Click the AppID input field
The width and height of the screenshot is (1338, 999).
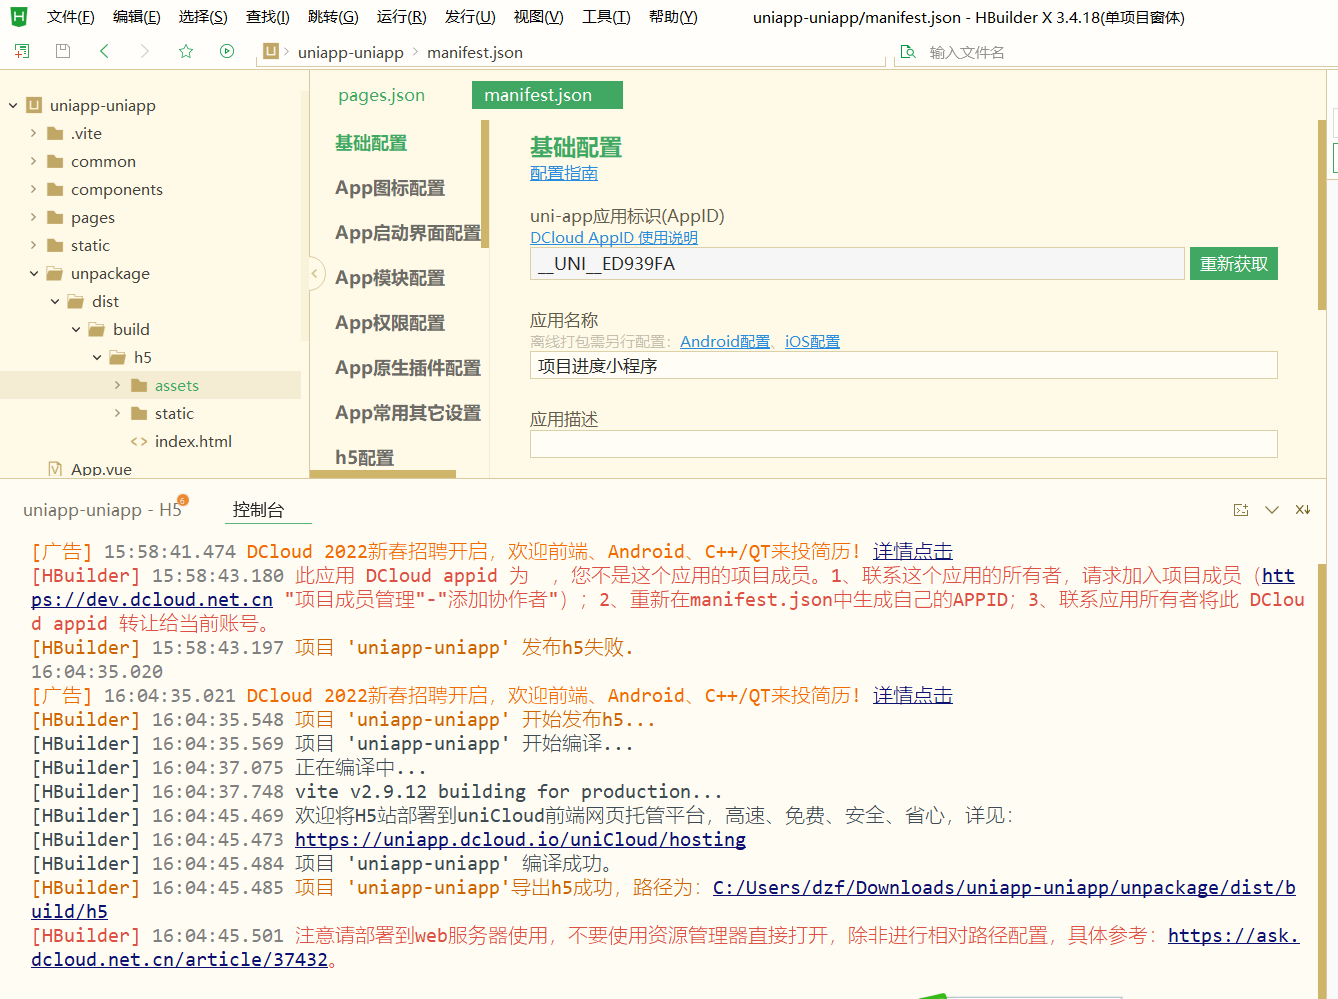tap(857, 264)
